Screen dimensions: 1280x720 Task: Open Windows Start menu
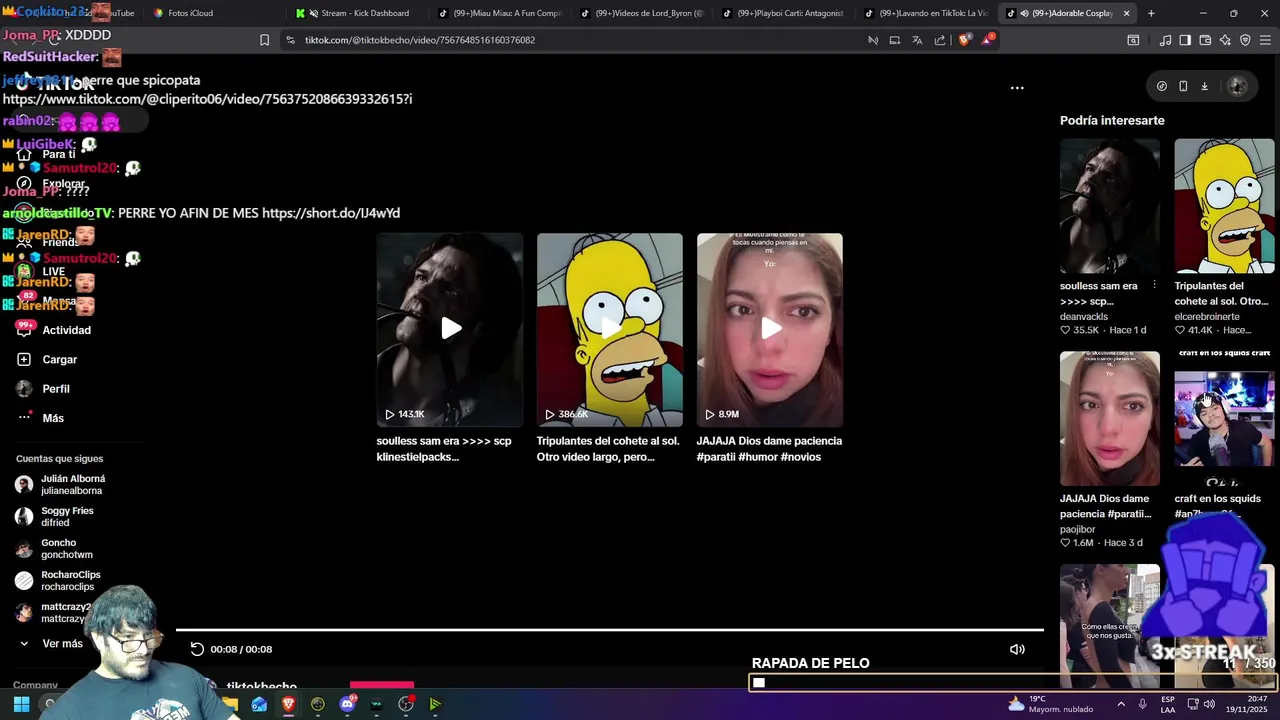pyautogui.click(x=21, y=704)
